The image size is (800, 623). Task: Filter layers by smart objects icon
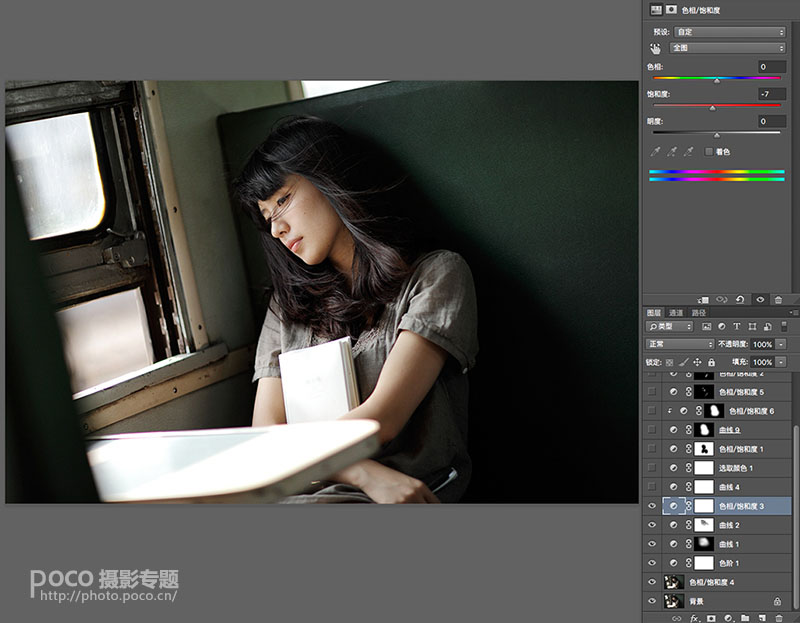[x=767, y=327]
